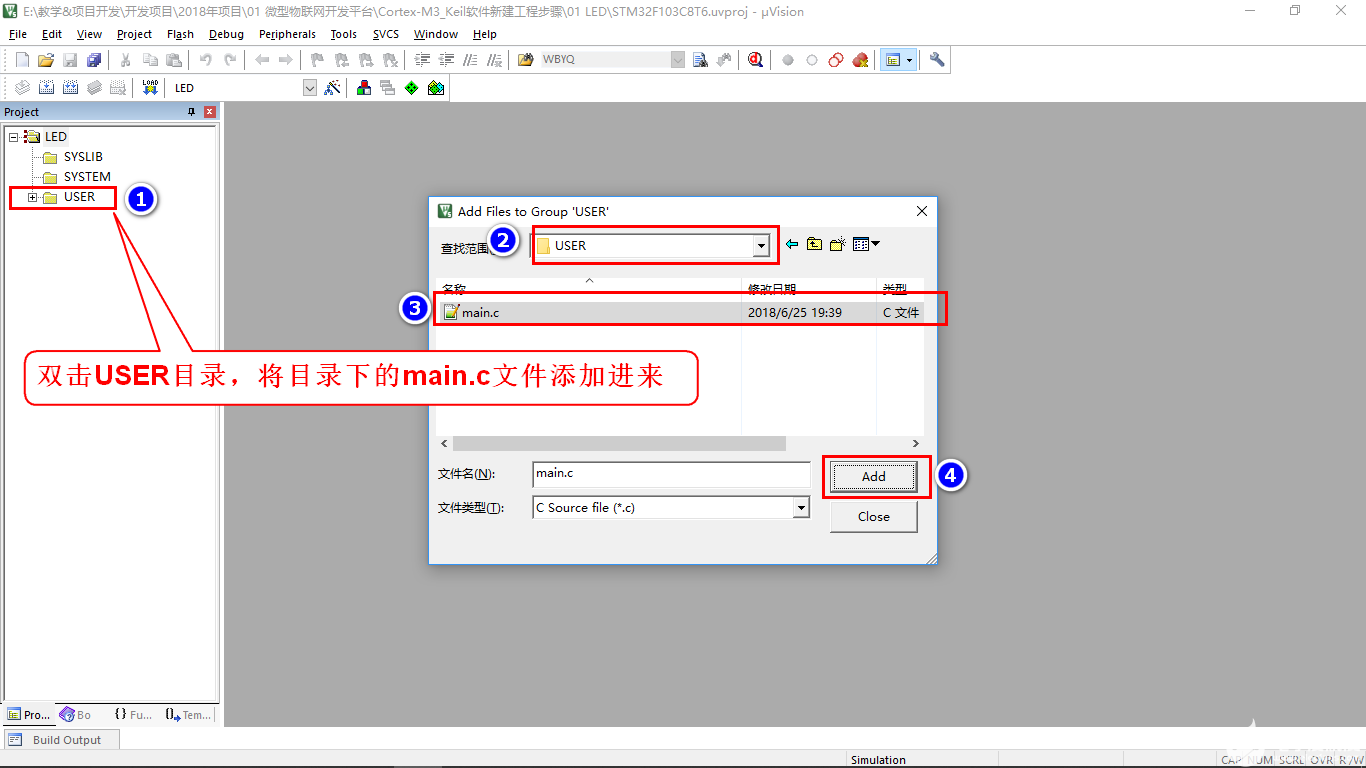
Task: Open Configuration wrench icon
Action: (937, 60)
